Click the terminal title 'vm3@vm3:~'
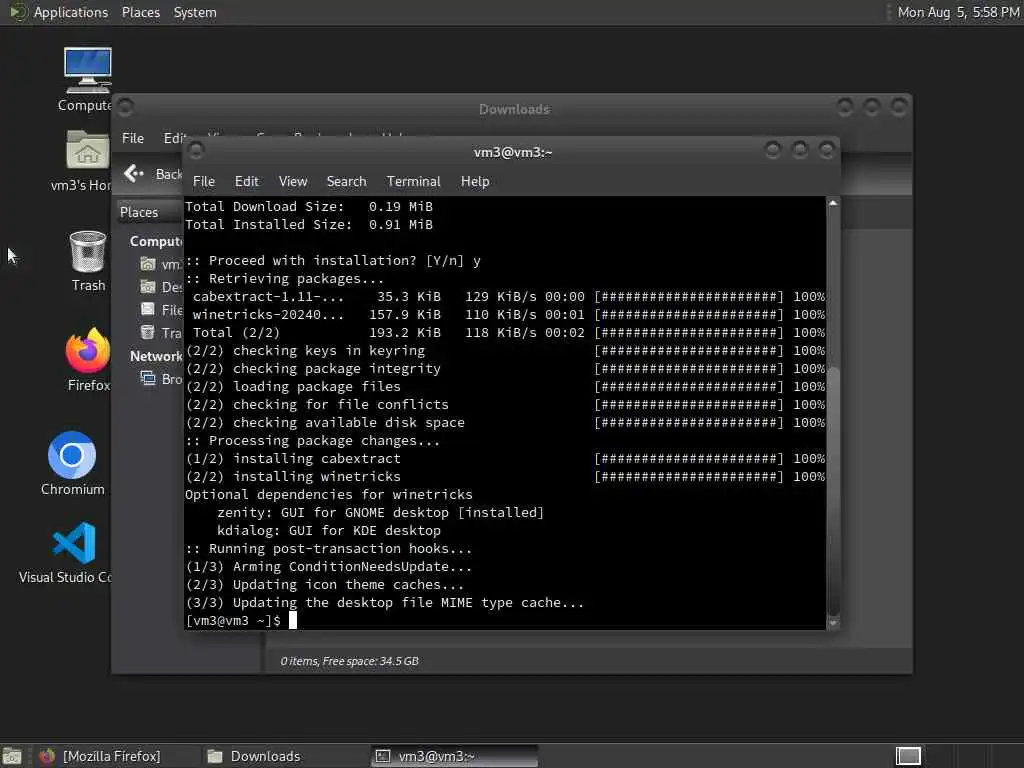The height and width of the screenshot is (768, 1024). 513,152
